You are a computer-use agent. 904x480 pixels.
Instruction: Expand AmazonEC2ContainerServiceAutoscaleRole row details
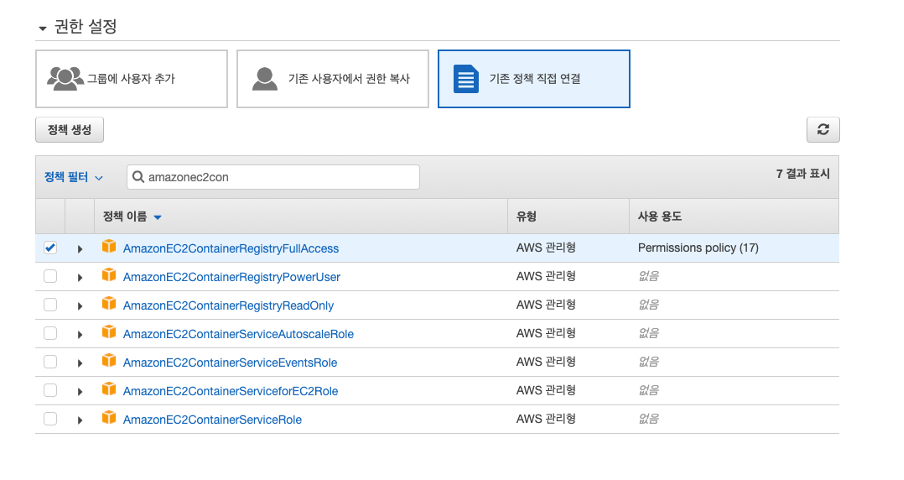[80, 335]
